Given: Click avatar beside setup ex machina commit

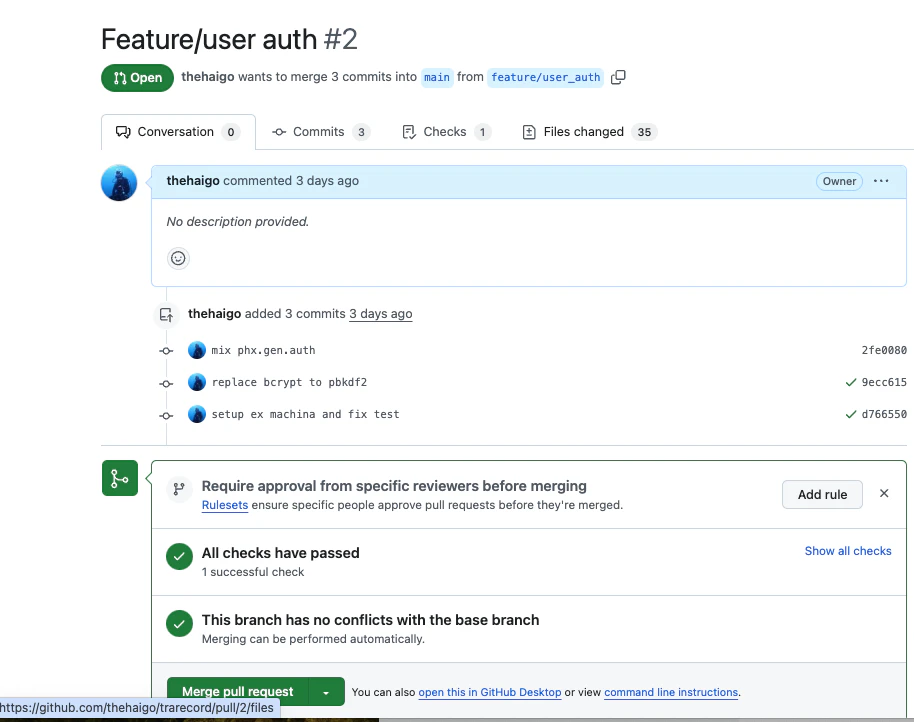Looking at the screenshot, I should pos(197,414).
